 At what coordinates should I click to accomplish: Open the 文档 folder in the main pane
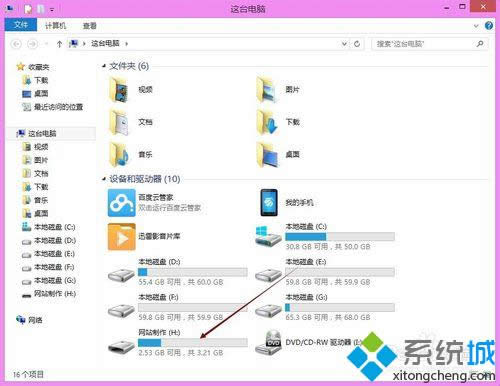(x=131, y=122)
